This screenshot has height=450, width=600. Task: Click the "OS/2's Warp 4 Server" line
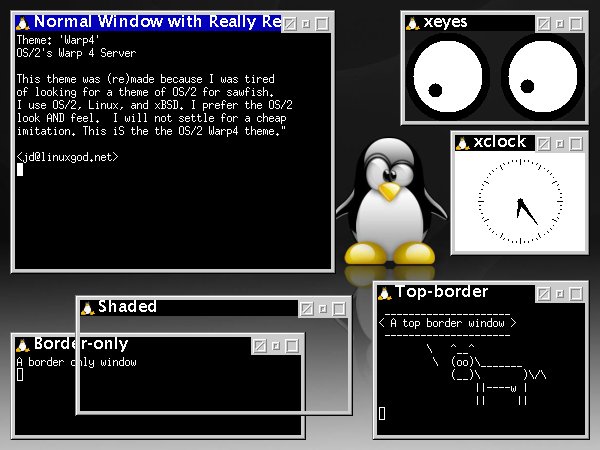pyautogui.click(x=76, y=53)
